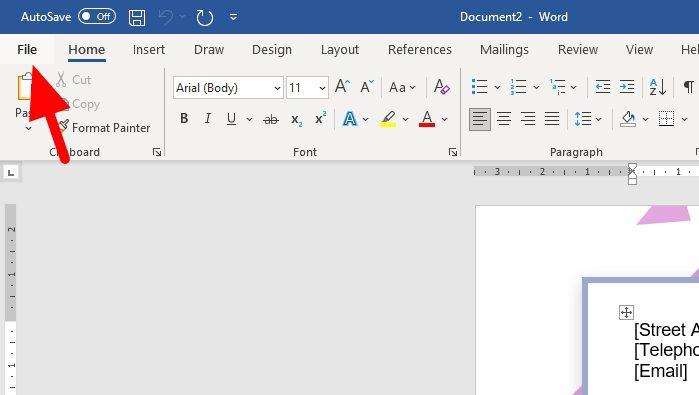Screen dimensions: 699x395
Task: Toggle the AutoSave switch
Action: (x=97, y=17)
